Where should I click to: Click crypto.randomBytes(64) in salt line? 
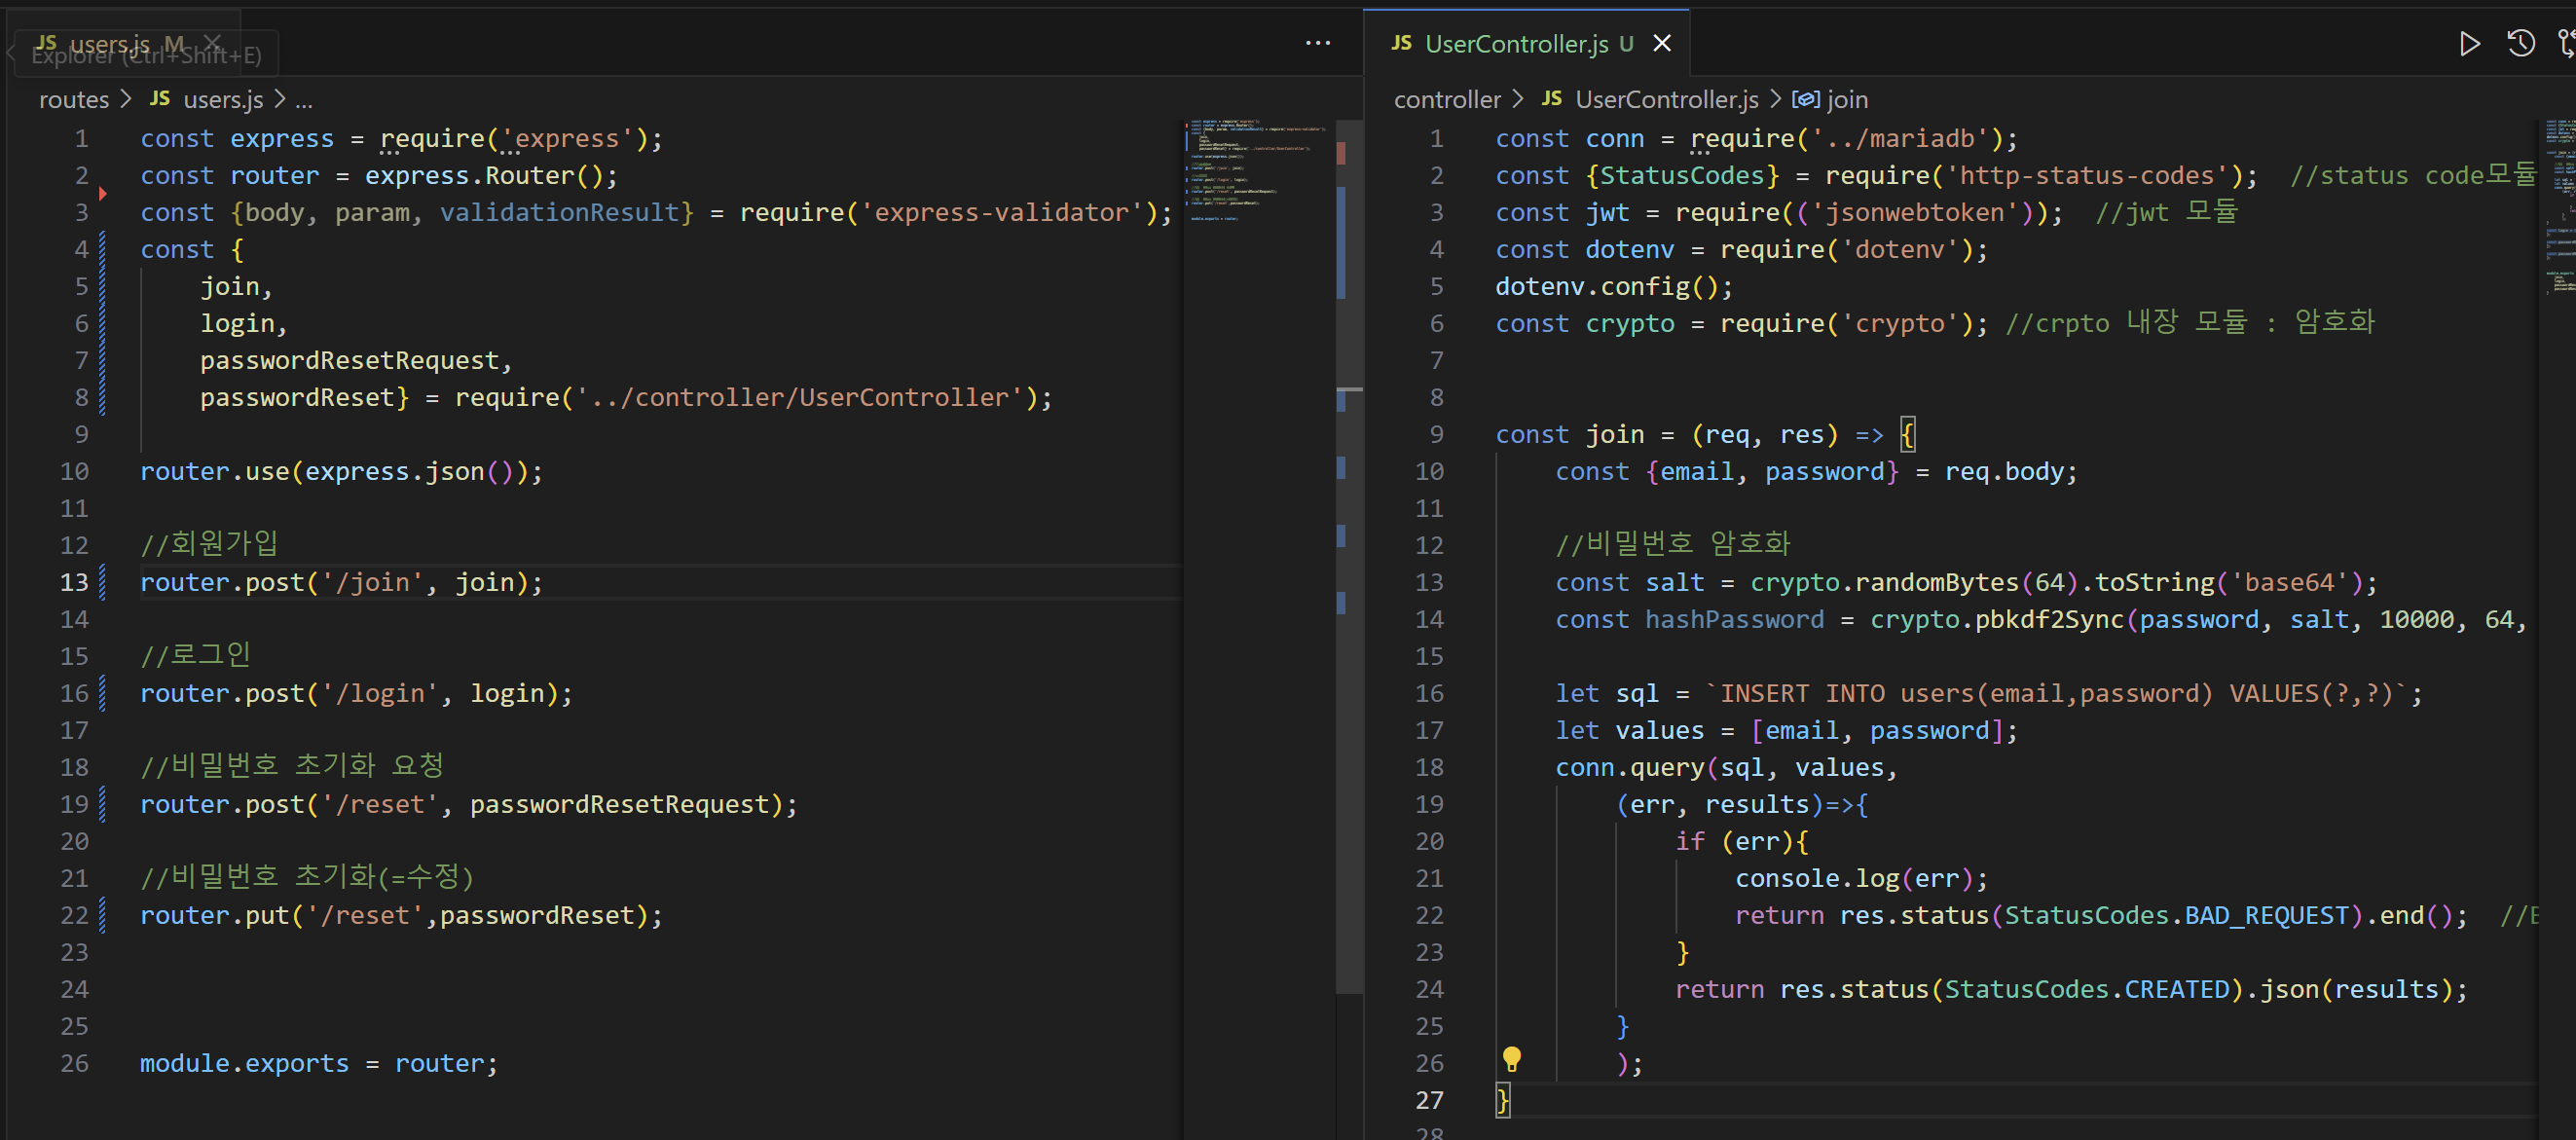click(1914, 583)
